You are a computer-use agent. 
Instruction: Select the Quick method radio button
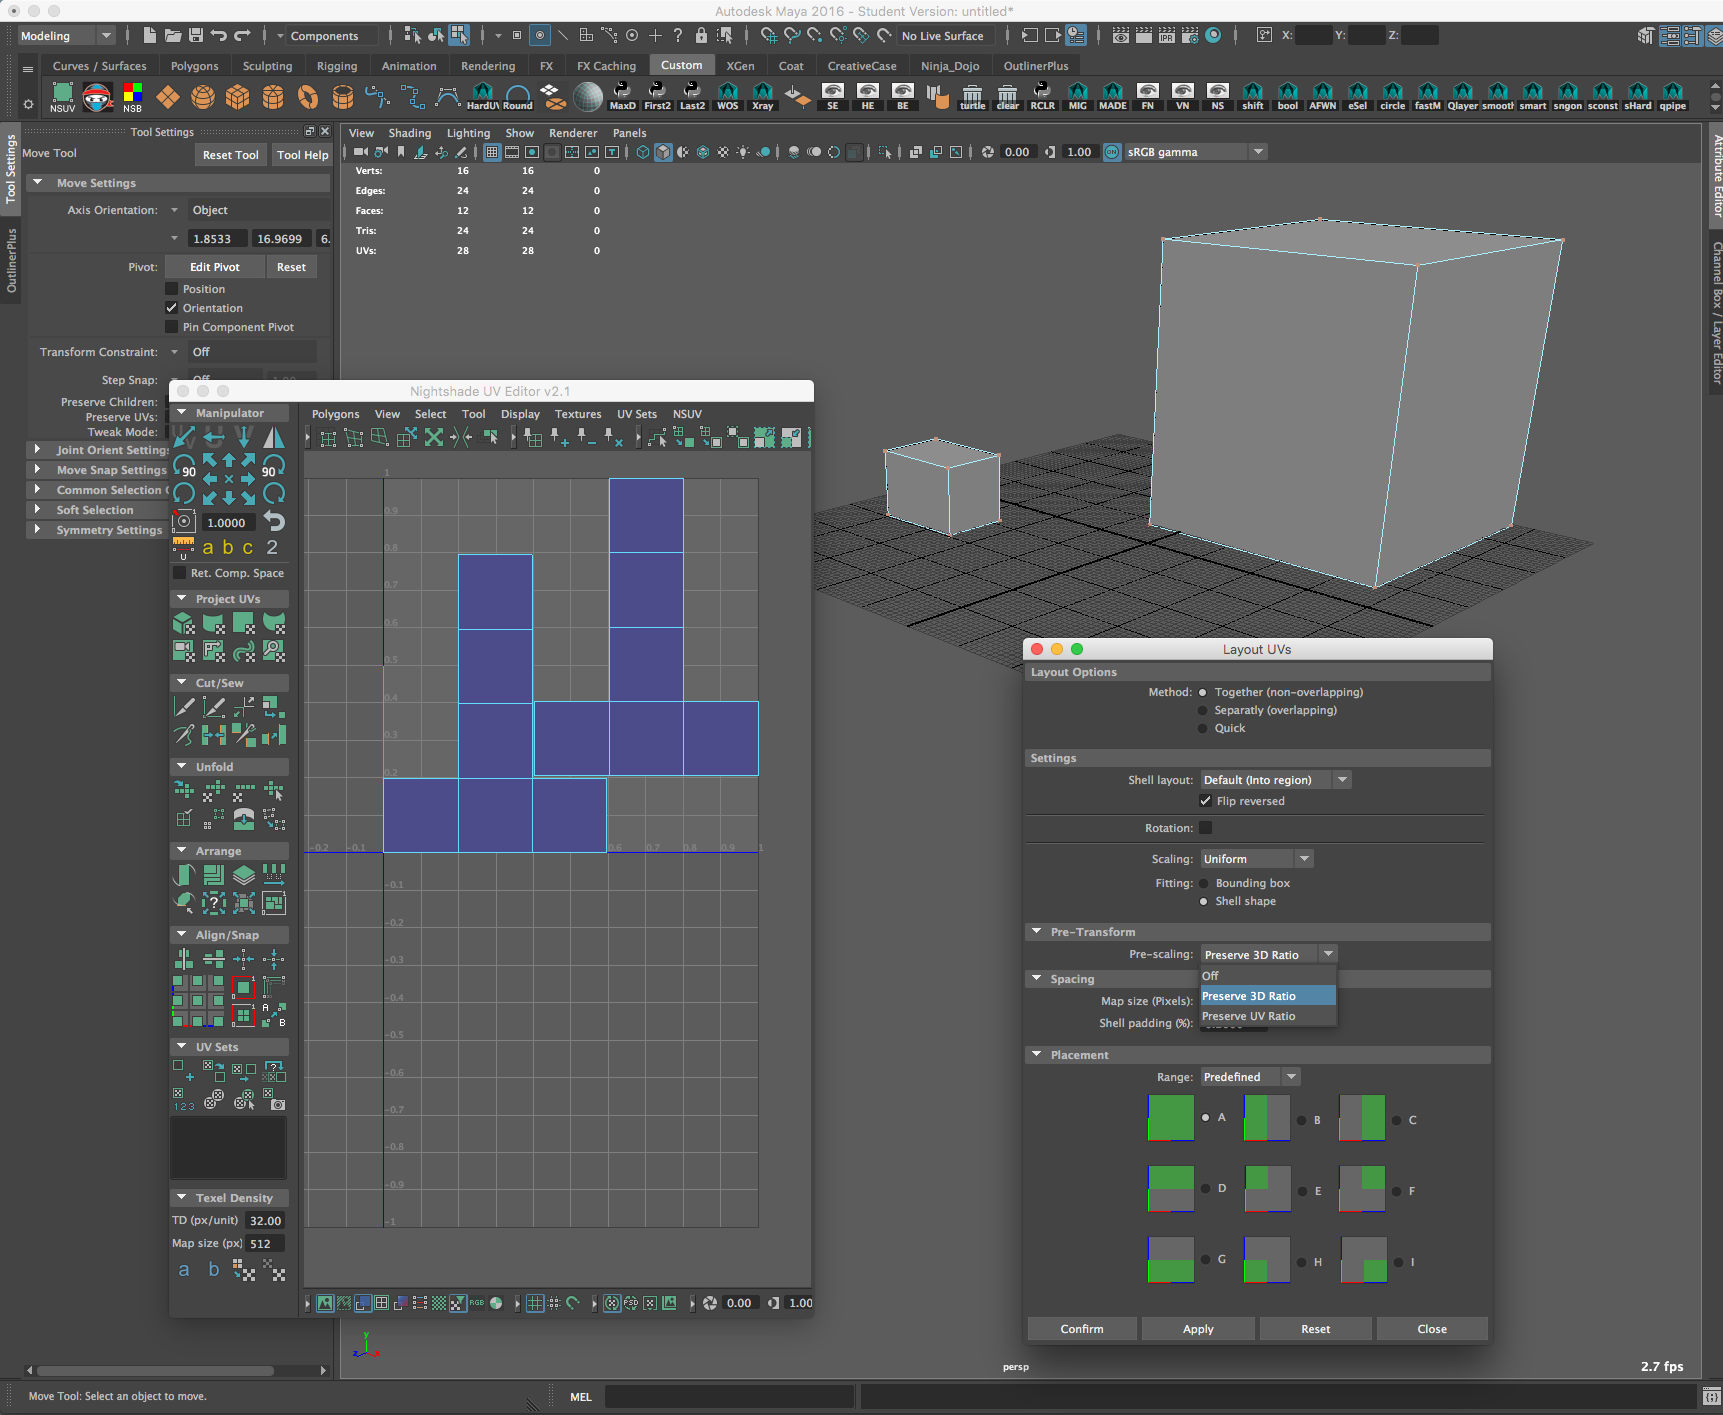1203,728
